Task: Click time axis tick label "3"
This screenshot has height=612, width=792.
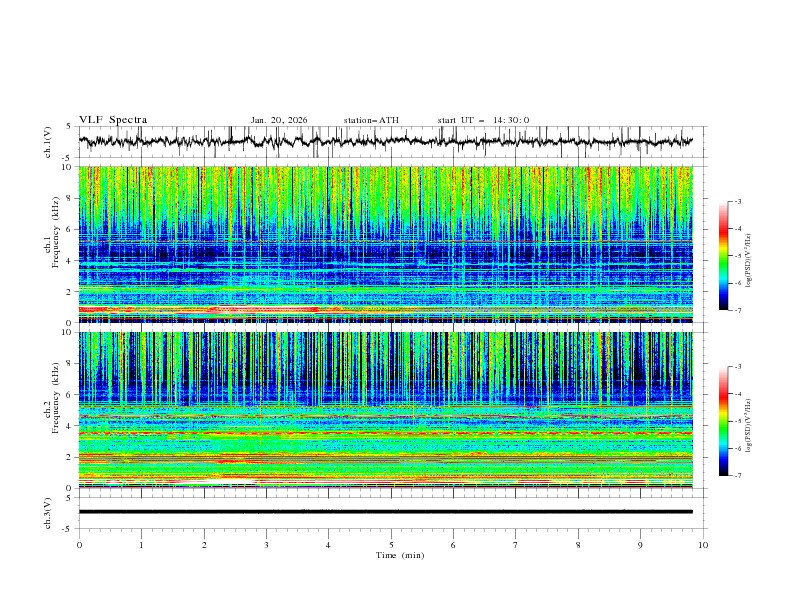Action: pos(266,545)
